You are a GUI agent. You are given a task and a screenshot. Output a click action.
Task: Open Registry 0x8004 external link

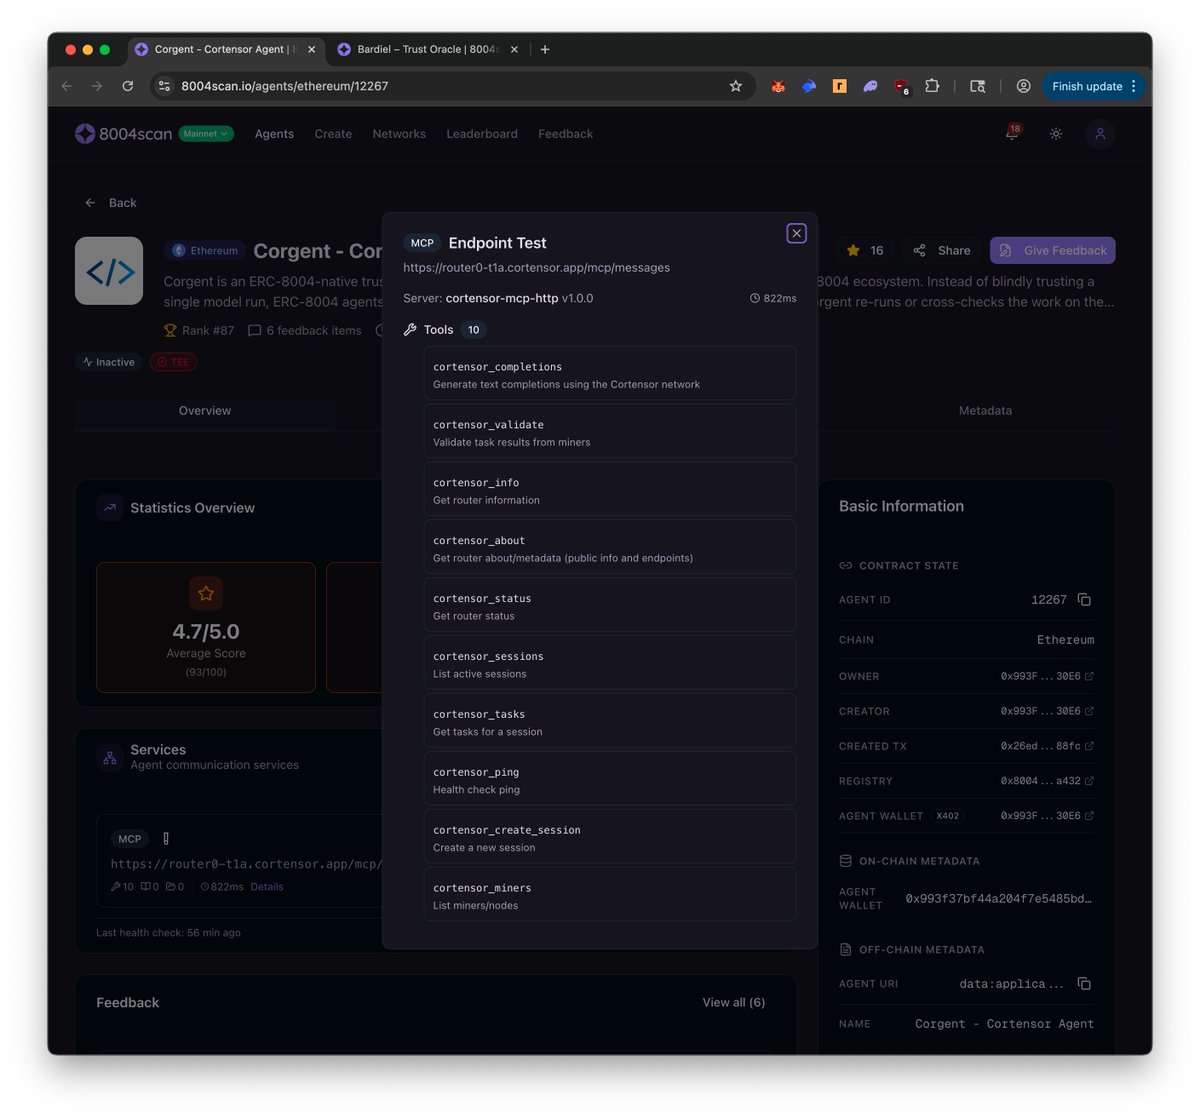pos(1089,781)
